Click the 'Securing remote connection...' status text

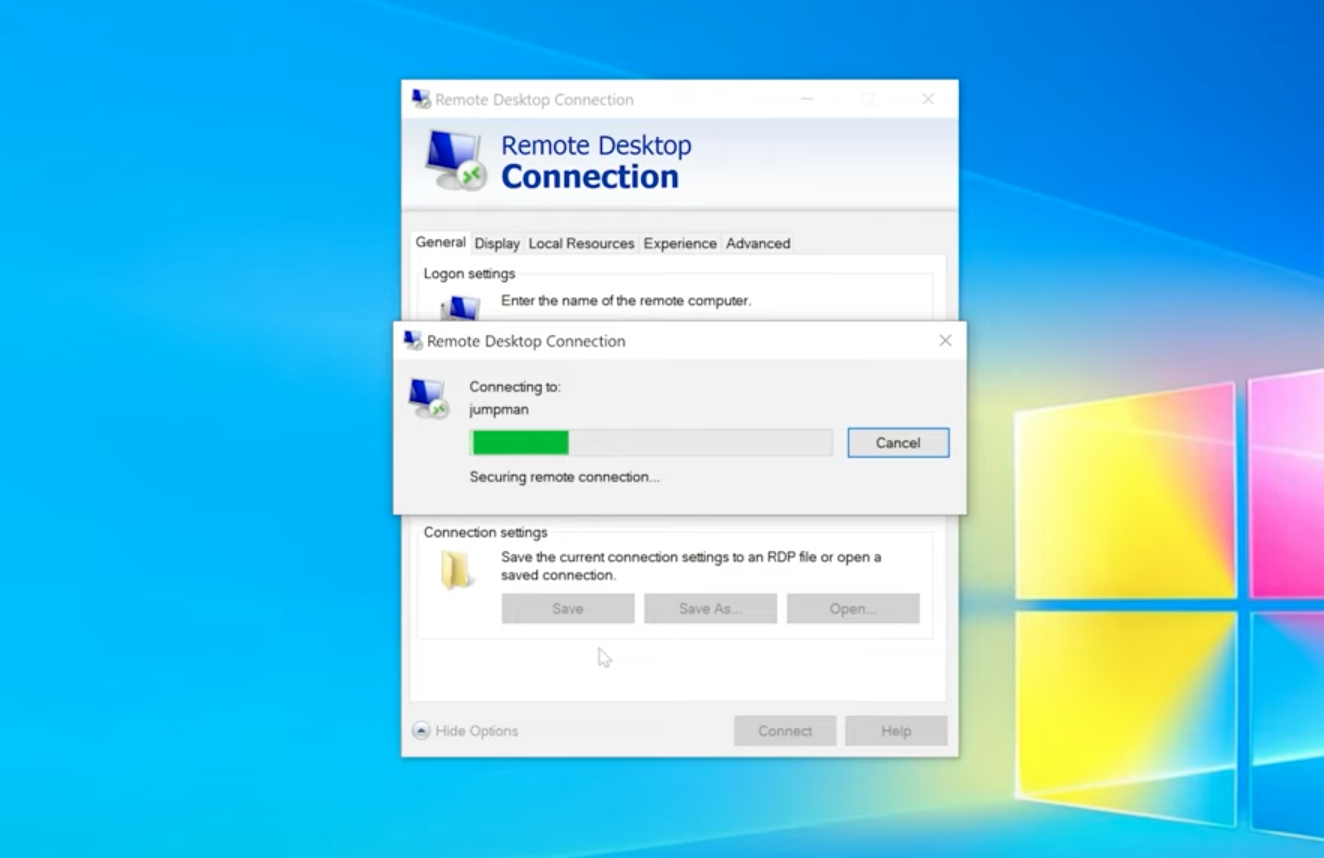tap(565, 477)
